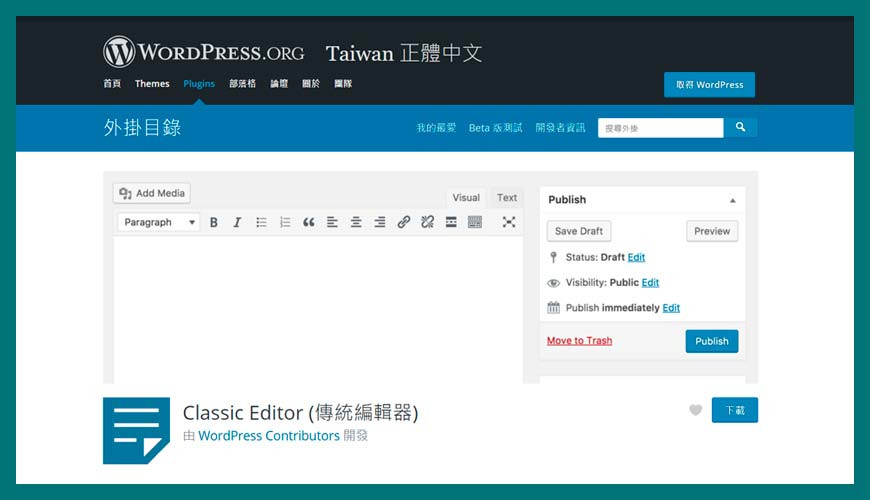870x500 pixels.
Task: Click the 外掛目錄 heading
Action: coord(142,128)
